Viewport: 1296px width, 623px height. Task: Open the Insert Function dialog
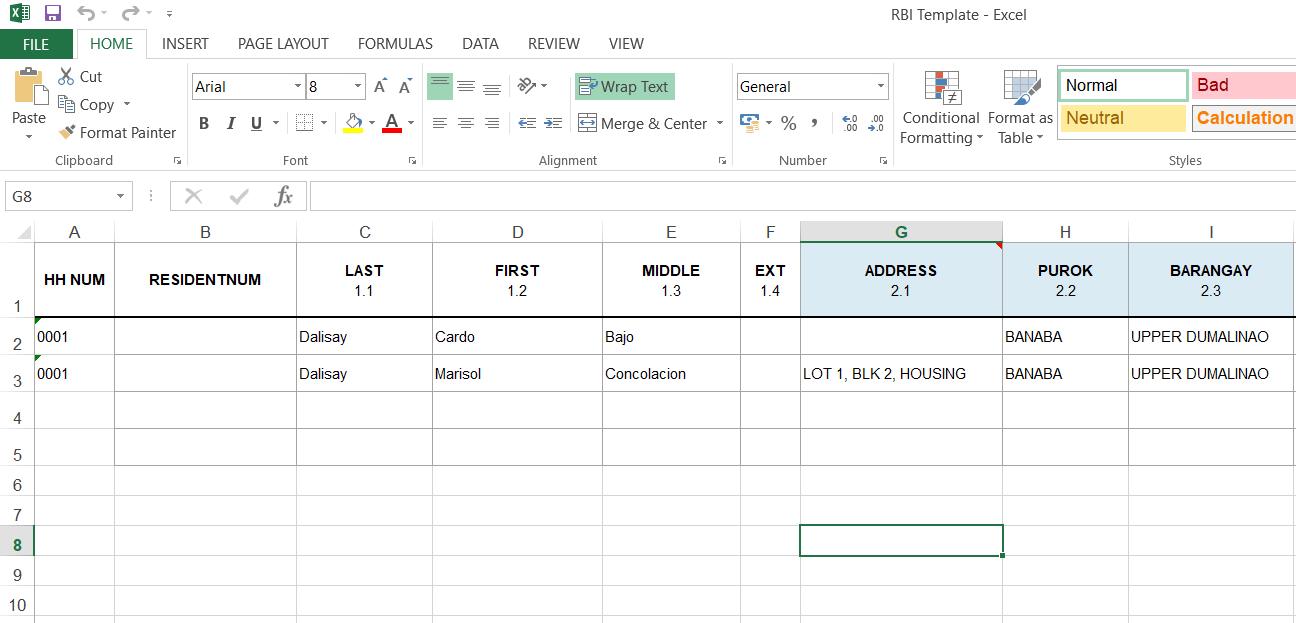click(x=284, y=196)
